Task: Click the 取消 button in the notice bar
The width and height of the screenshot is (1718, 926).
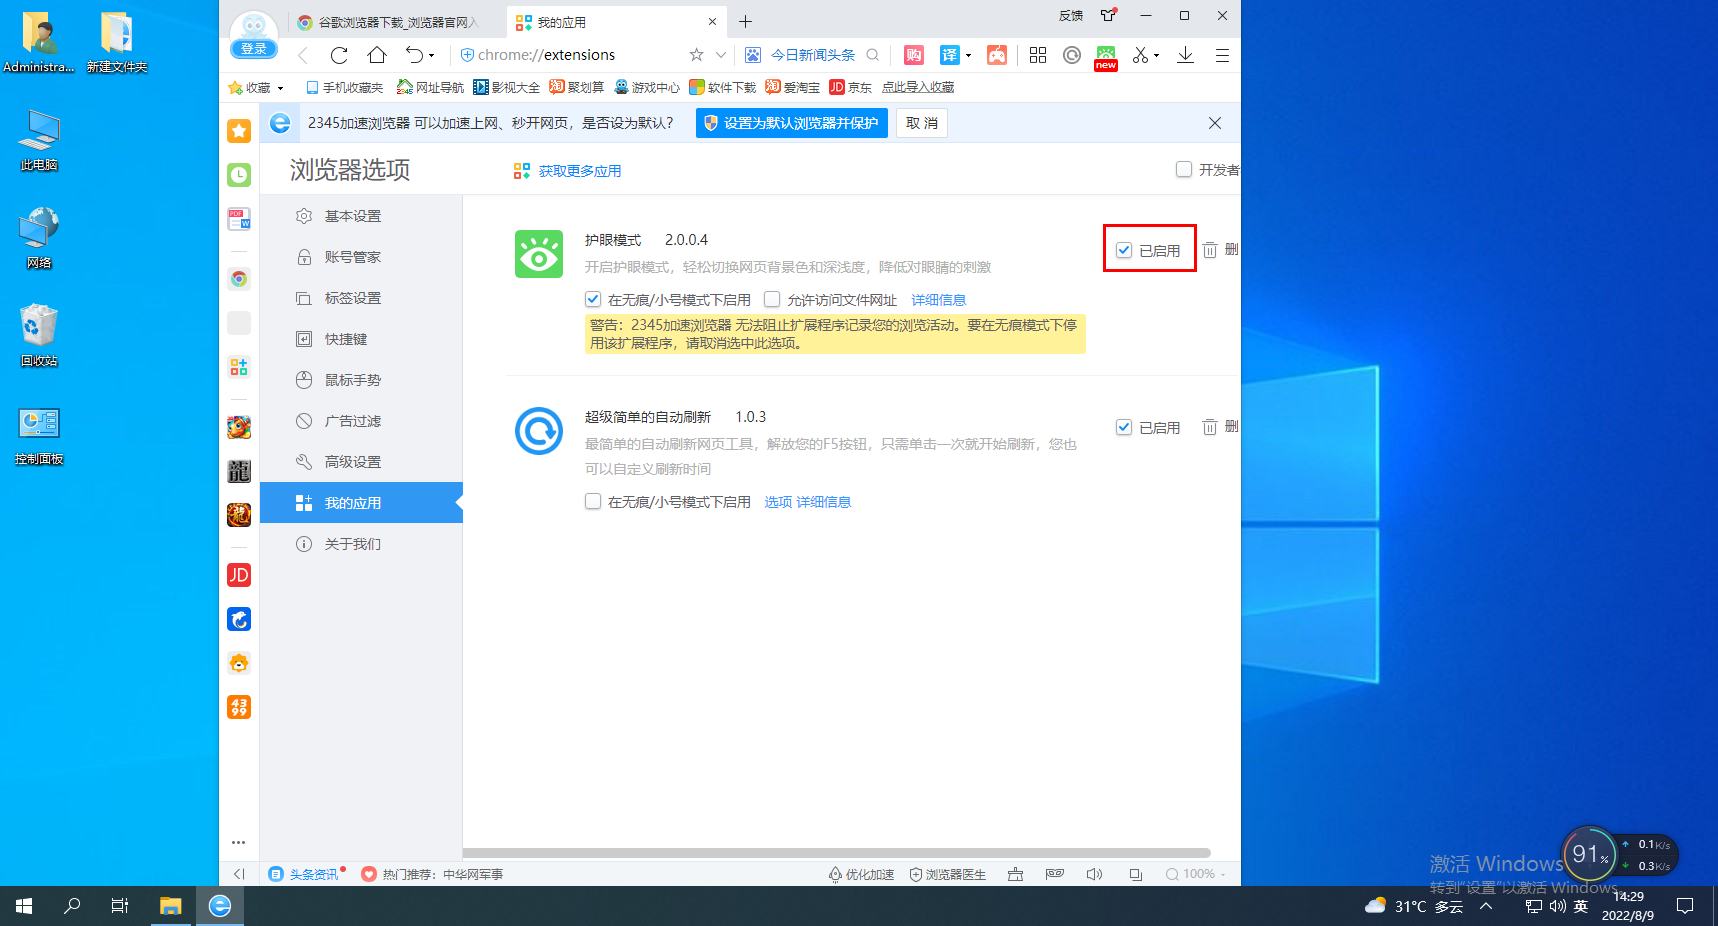Action: [x=921, y=123]
